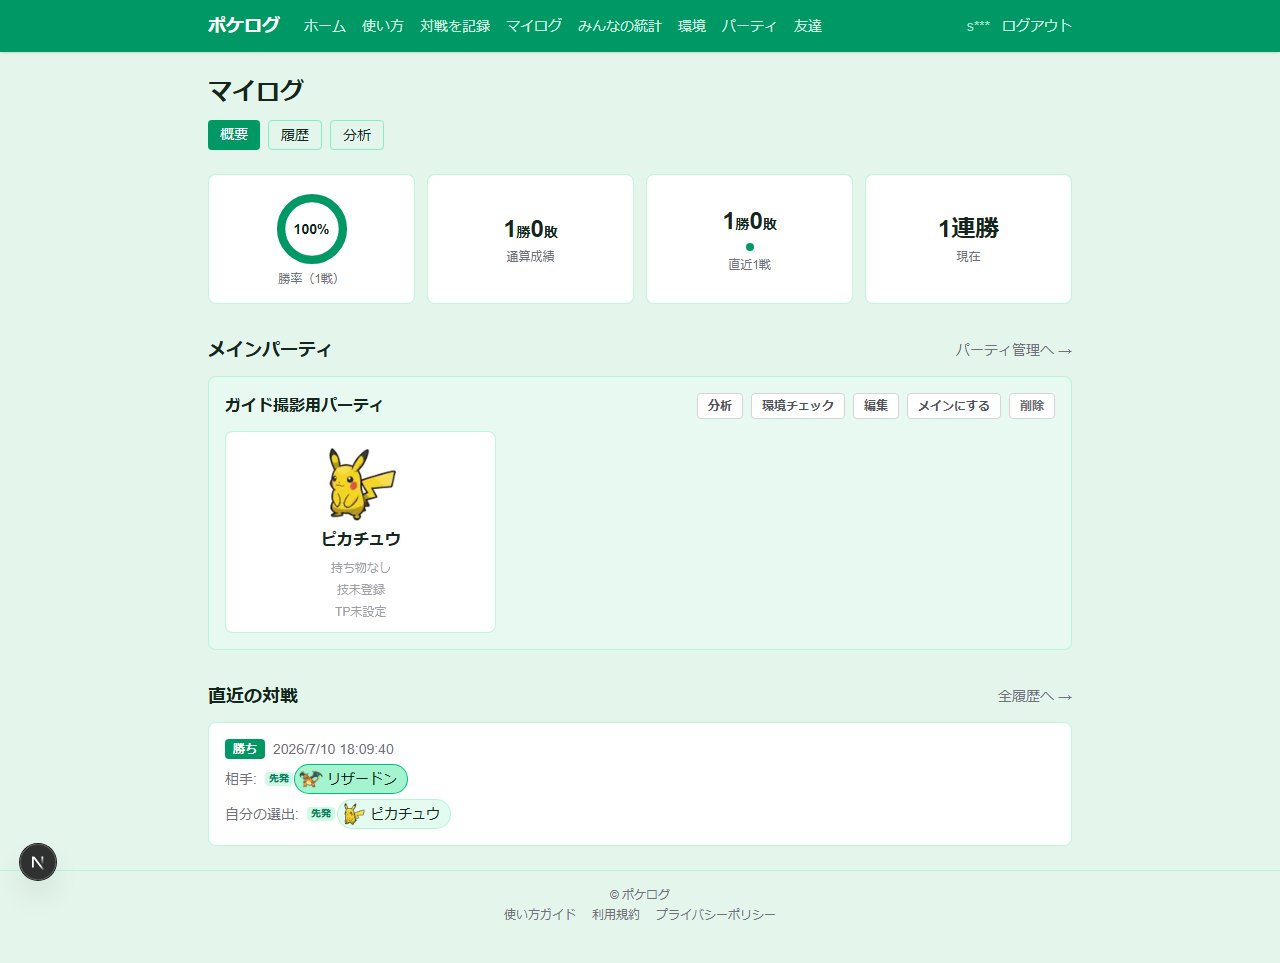Click the ログアウト link
This screenshot has width=1280, height=963.
[1037, 26]
